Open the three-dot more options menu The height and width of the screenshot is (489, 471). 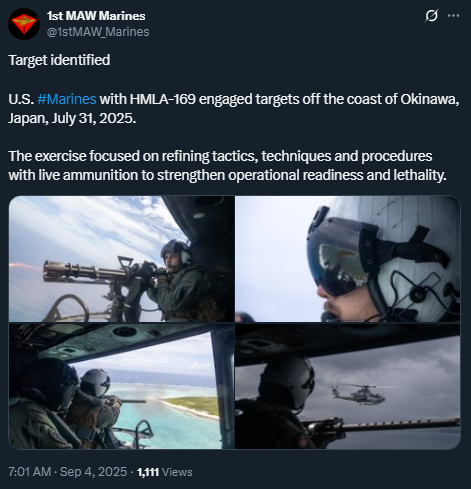tap(453, 16)
